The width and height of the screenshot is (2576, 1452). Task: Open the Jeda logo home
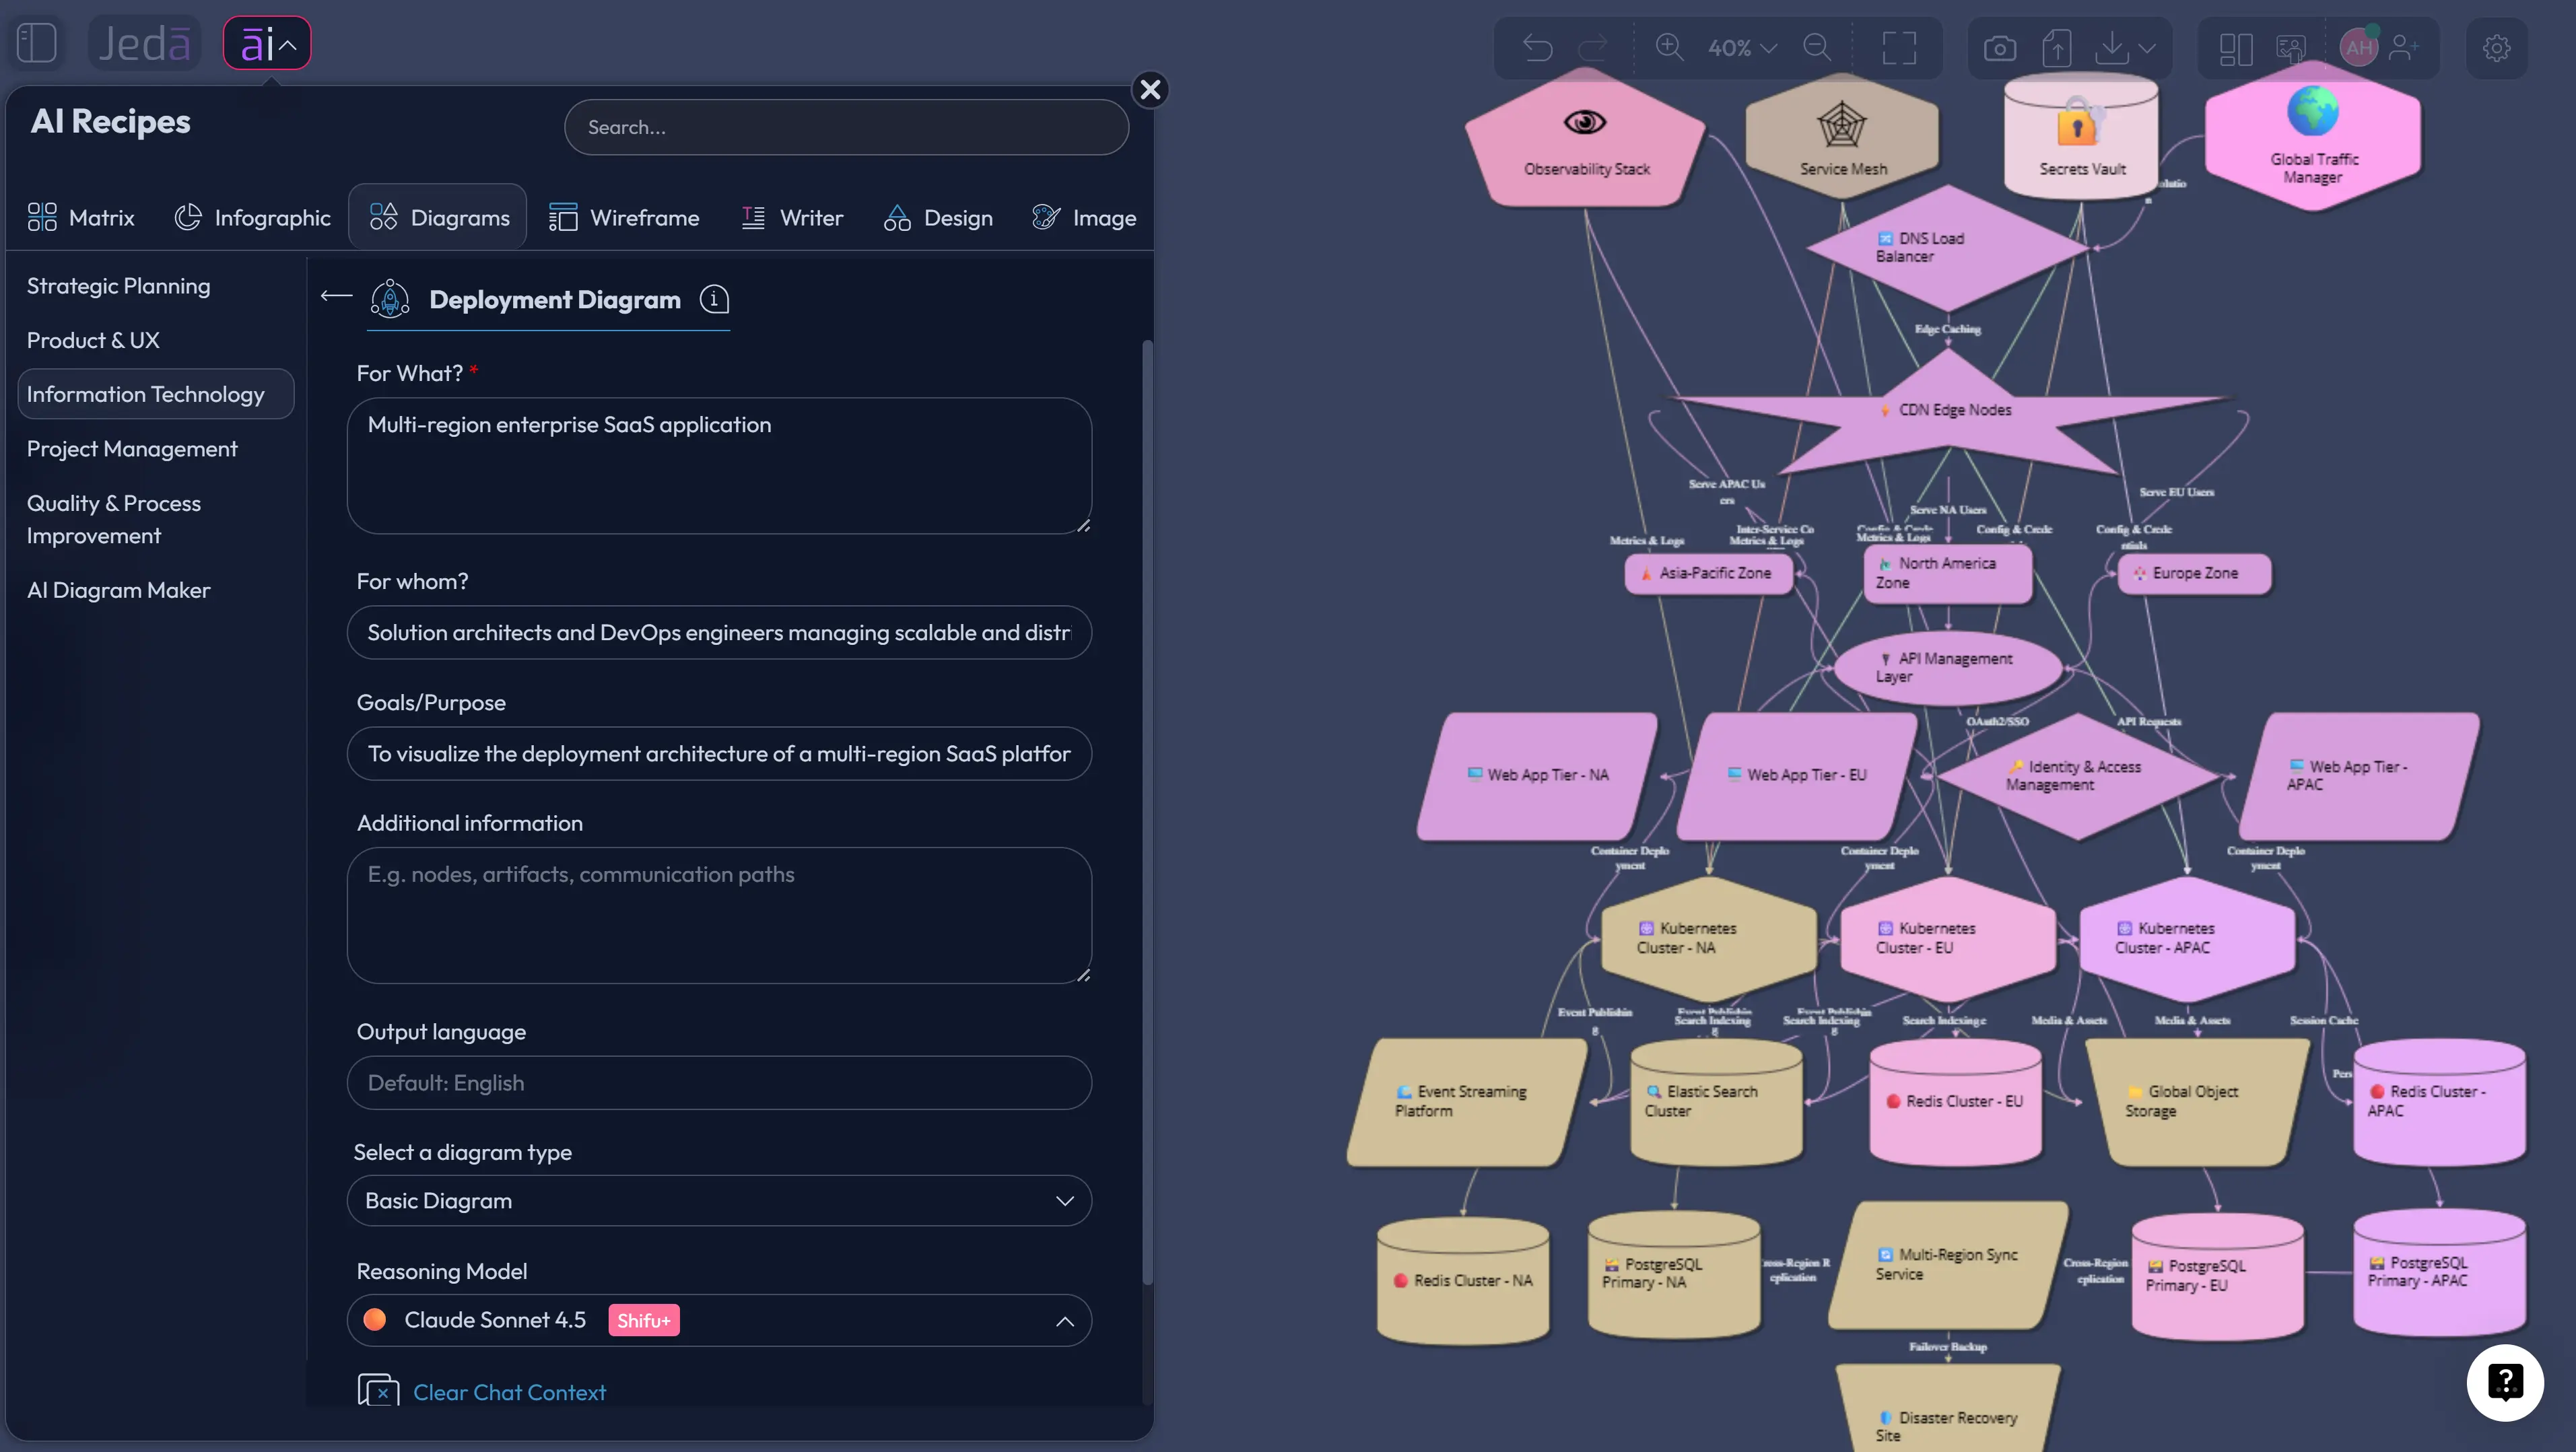pyautogui.click(x=145, y=43)
